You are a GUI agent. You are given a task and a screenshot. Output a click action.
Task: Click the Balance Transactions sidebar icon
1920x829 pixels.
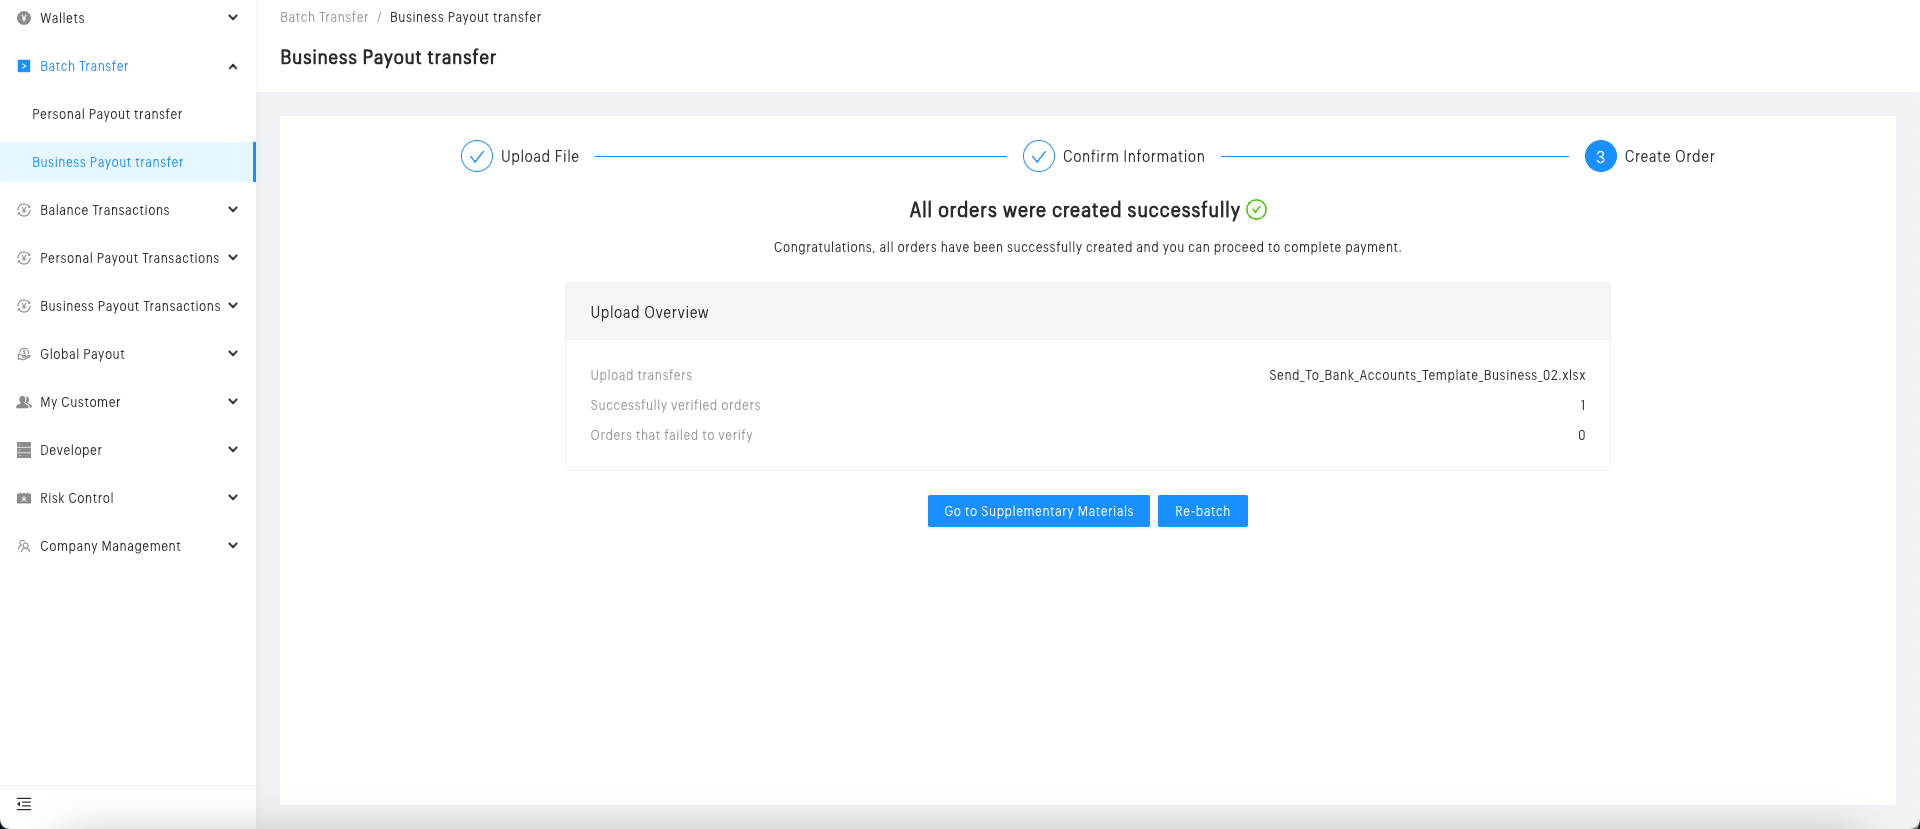[x=24, y=210]
